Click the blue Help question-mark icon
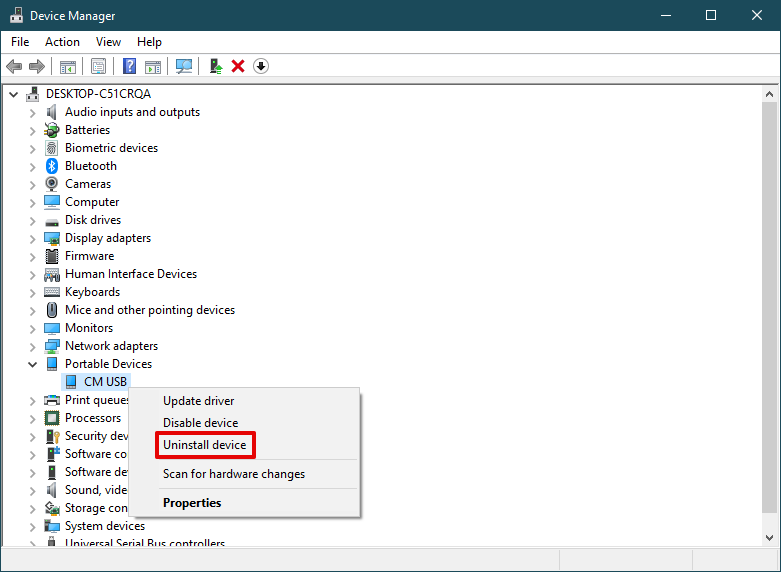The width and height of the screenshot is (781, 572). [130, 66]
